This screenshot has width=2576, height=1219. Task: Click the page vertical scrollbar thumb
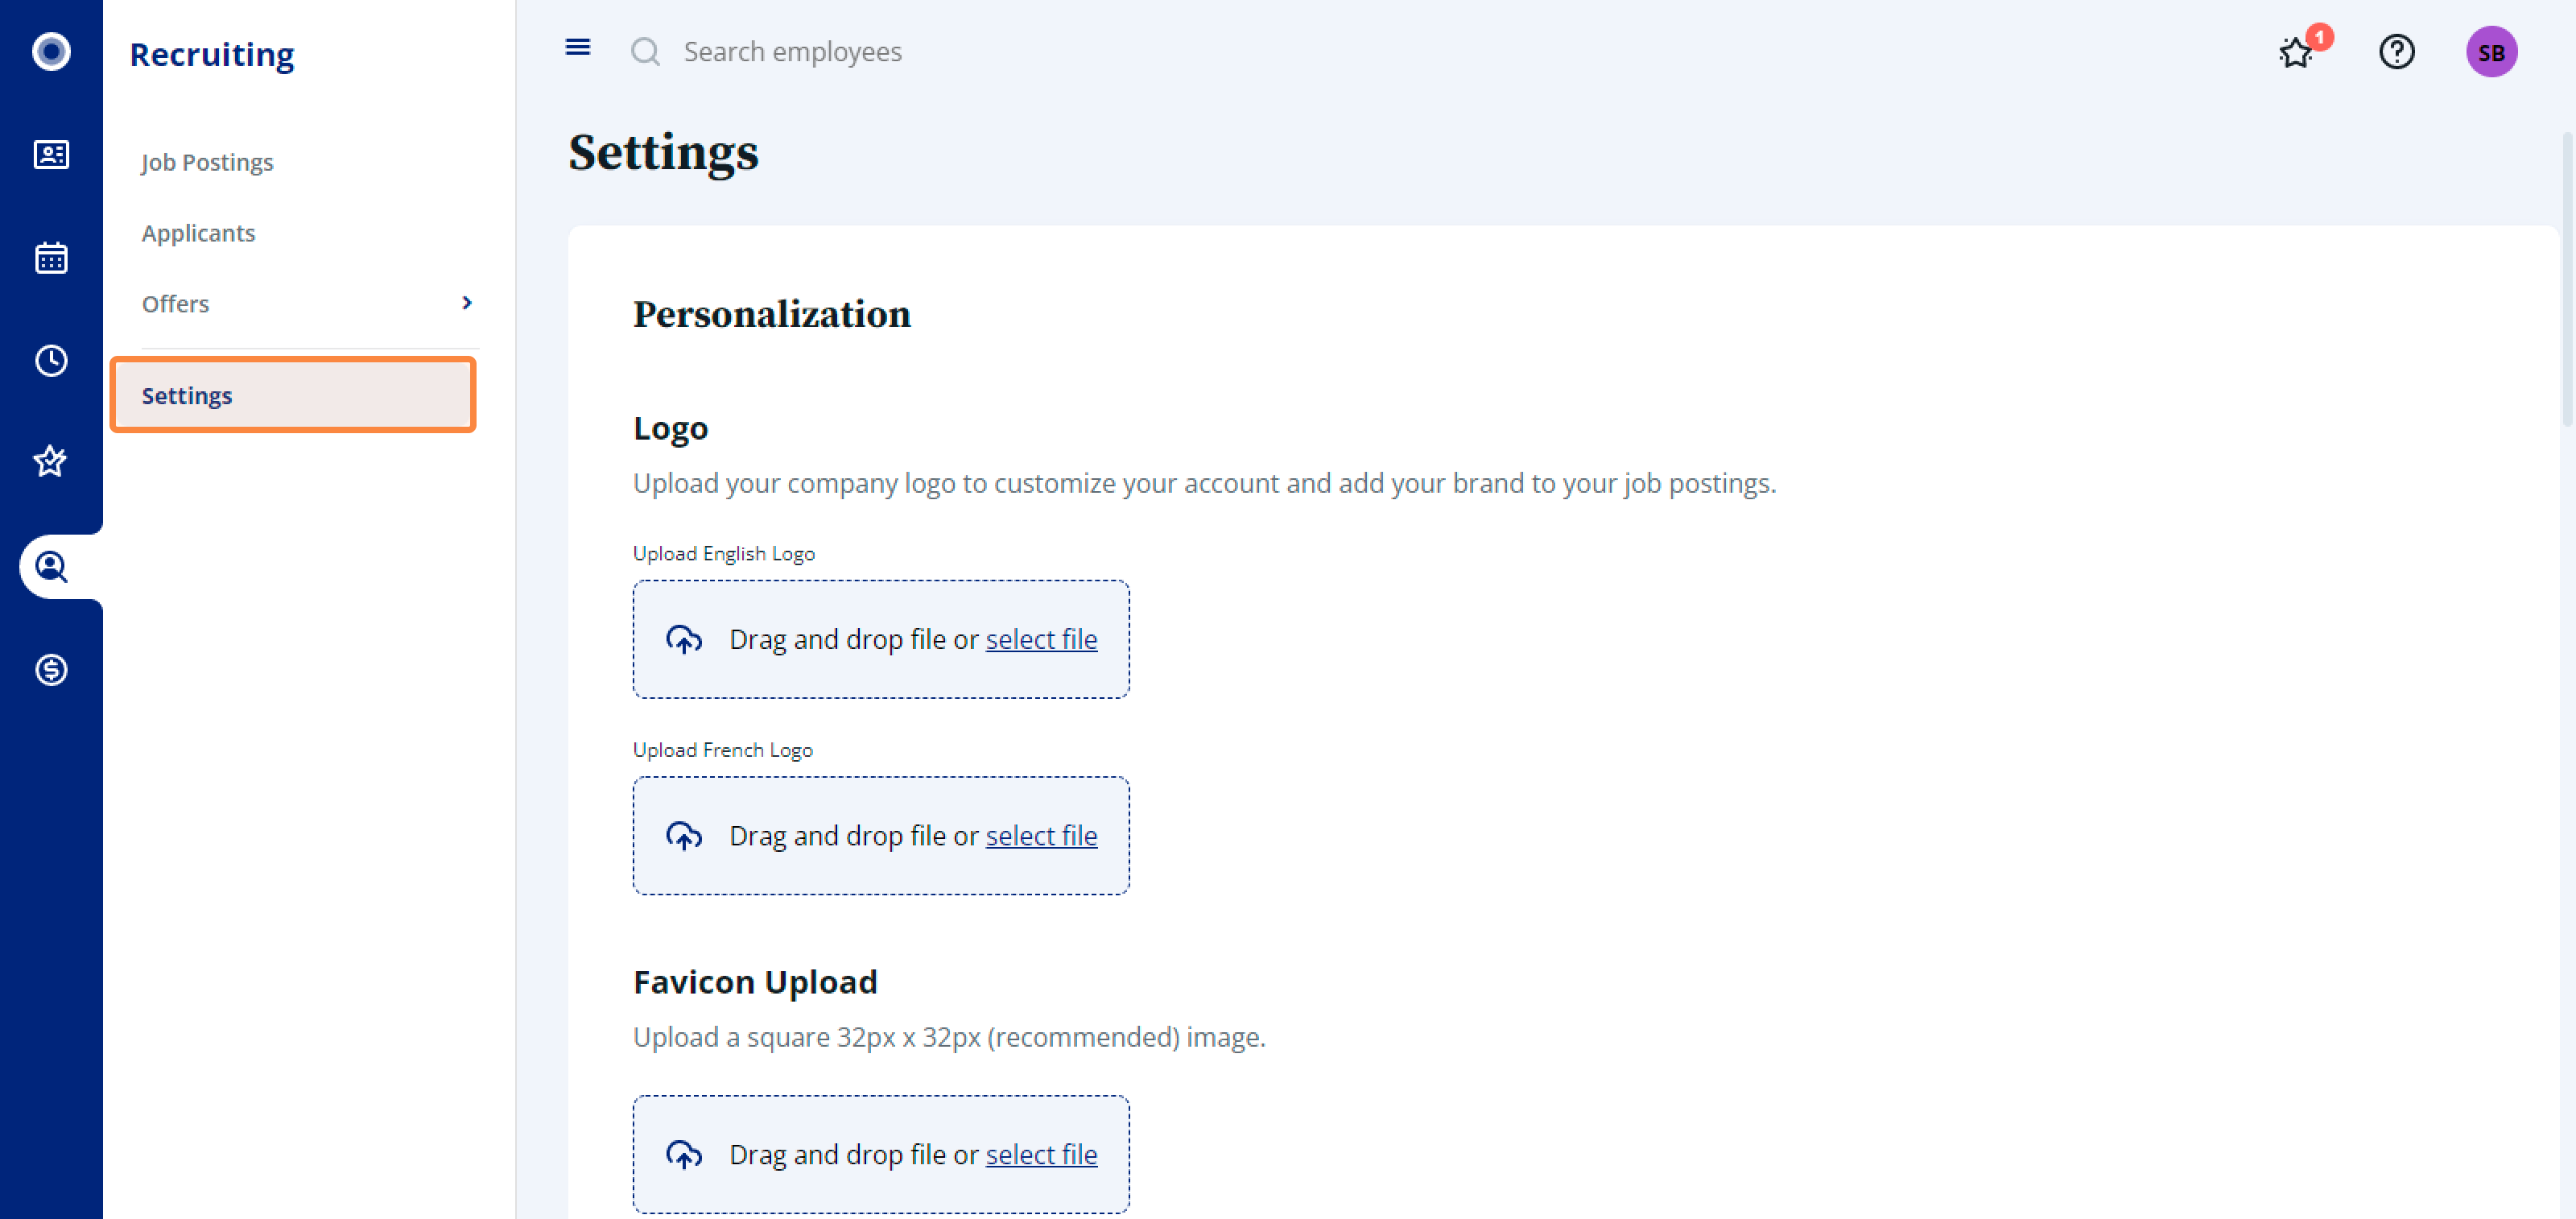click(2567, 278)
